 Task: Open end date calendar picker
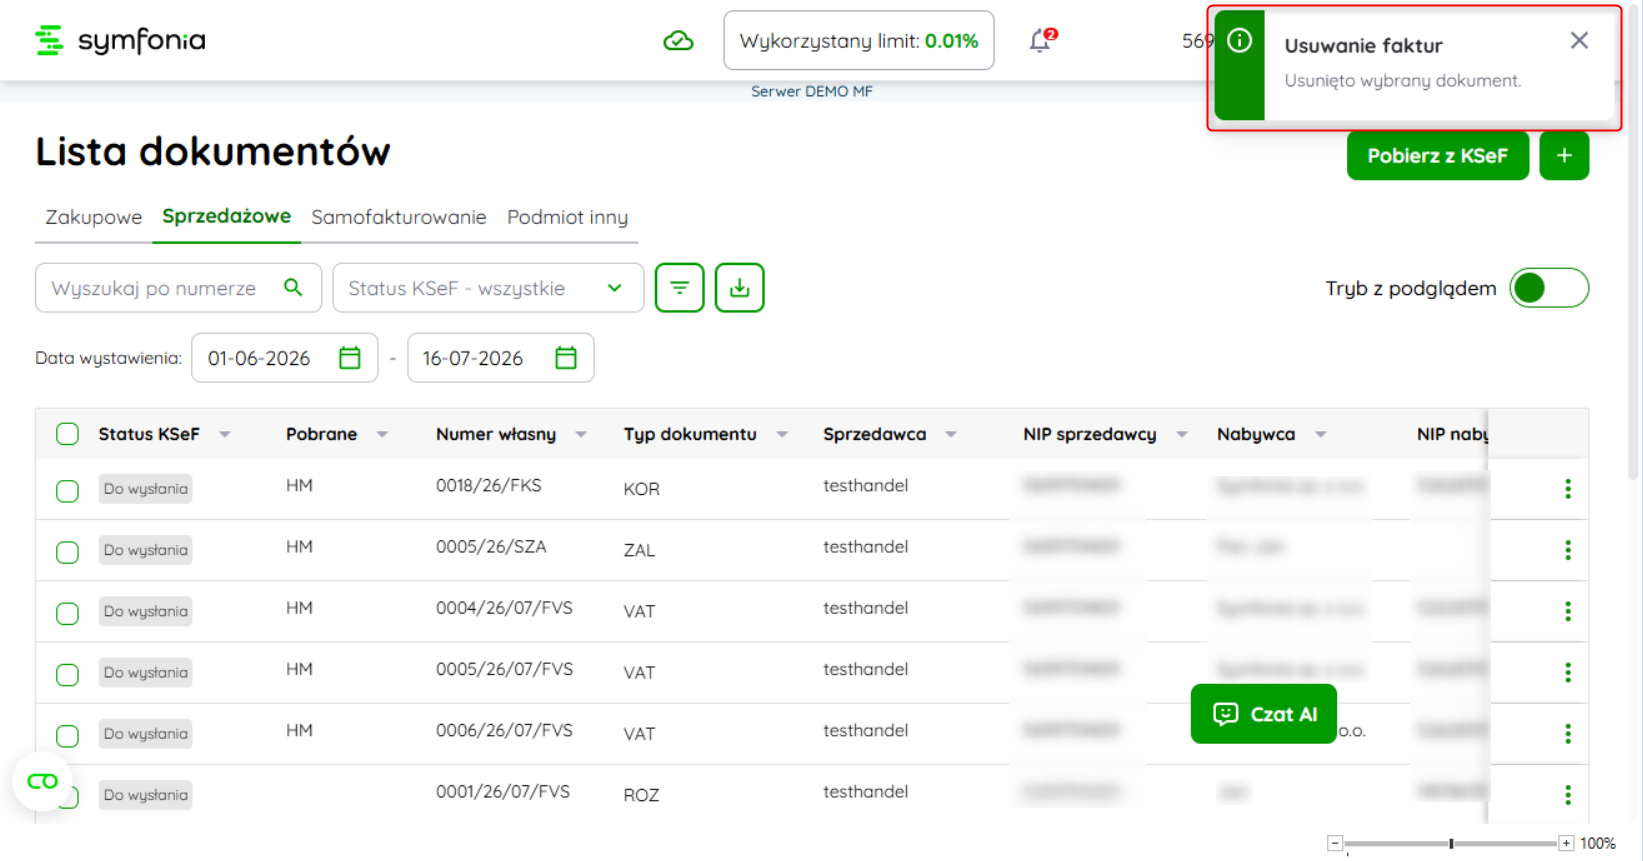pos(566,358)
